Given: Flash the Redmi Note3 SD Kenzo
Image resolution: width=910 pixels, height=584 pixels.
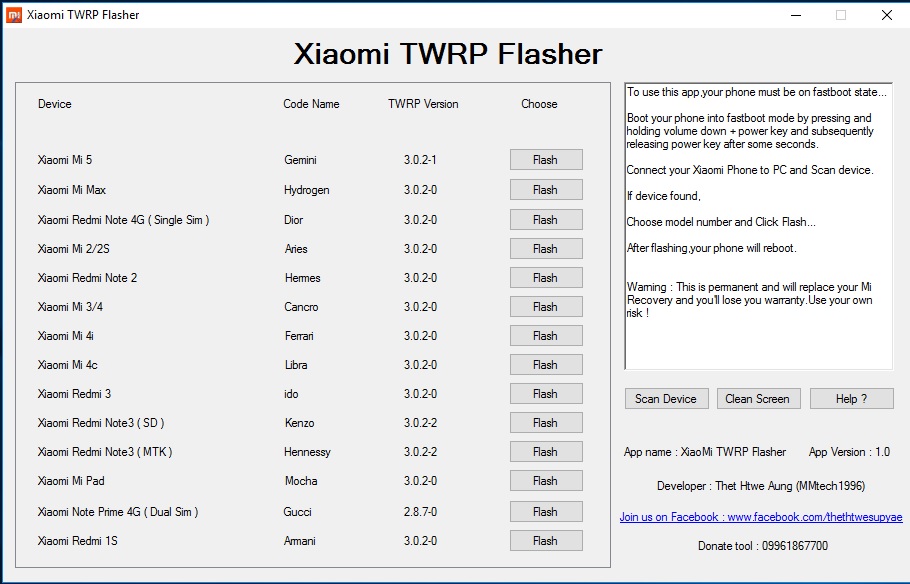Looking at the screenshot, I should (546, 423).
